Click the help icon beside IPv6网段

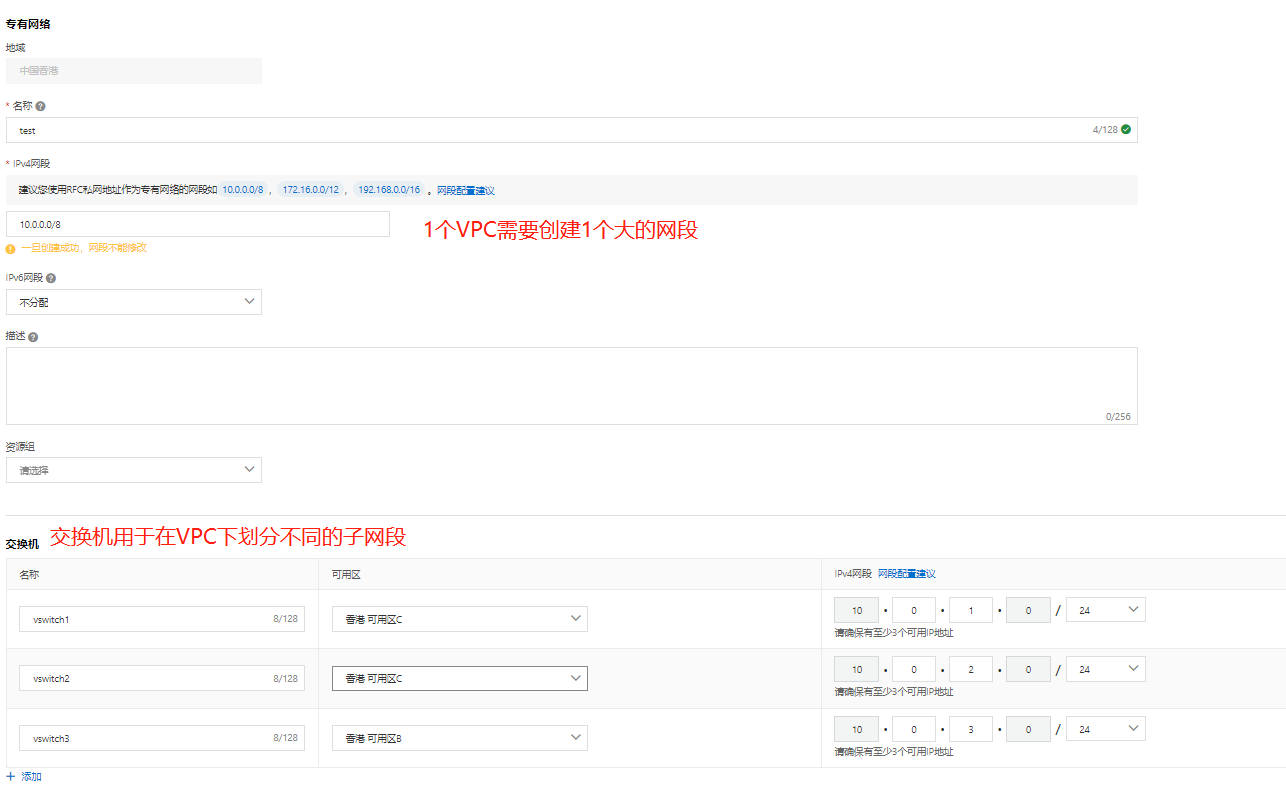[x=51, y=279]
